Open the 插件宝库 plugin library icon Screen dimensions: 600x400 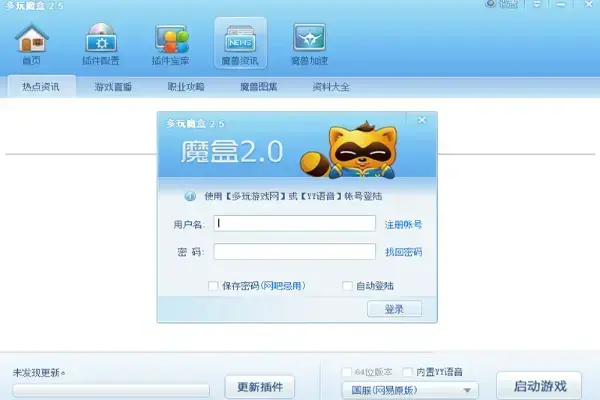click(171, 43)
